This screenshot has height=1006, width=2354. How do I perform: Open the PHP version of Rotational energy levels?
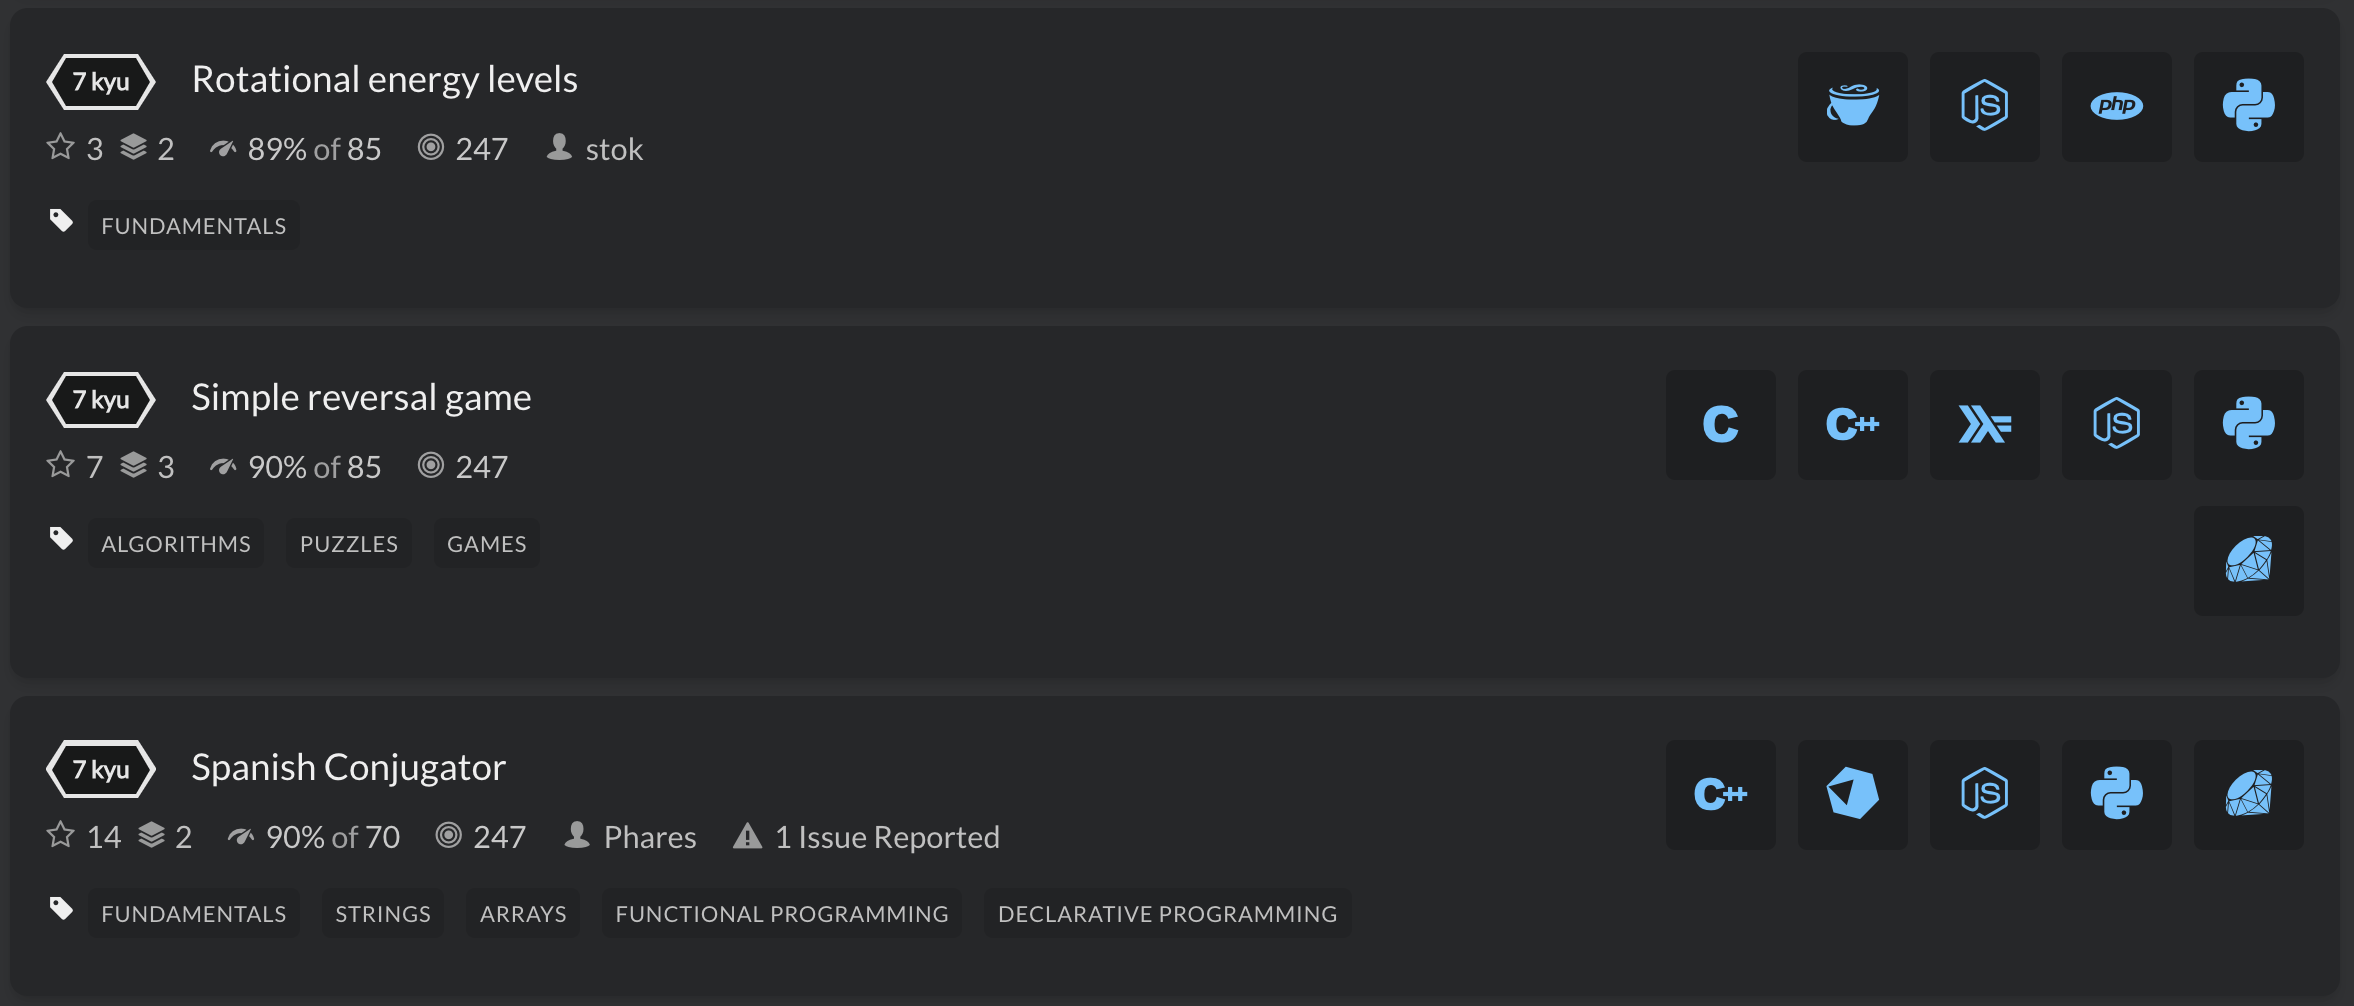[x=2117, y=106]
